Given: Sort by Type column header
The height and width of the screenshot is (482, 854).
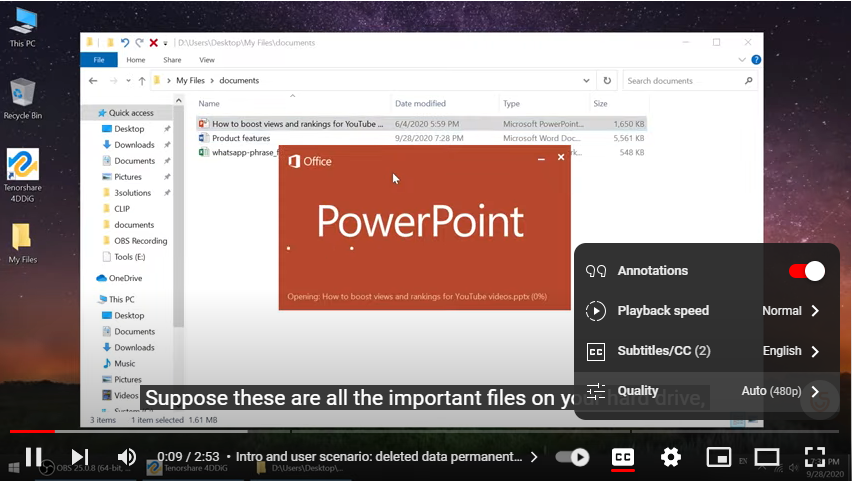Looking at the screenshot, I should 511,103.
